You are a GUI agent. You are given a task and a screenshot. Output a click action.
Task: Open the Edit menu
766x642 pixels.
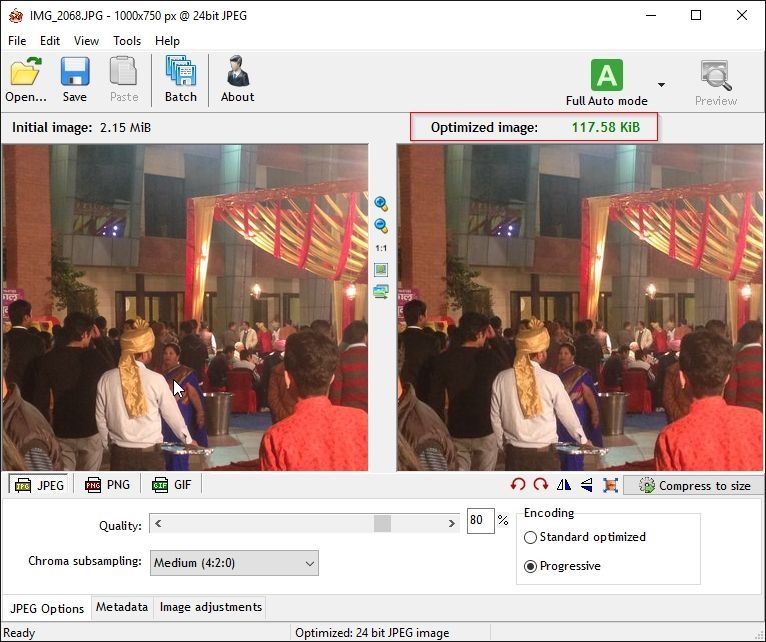pyautogui.click(x=50, y=41)
